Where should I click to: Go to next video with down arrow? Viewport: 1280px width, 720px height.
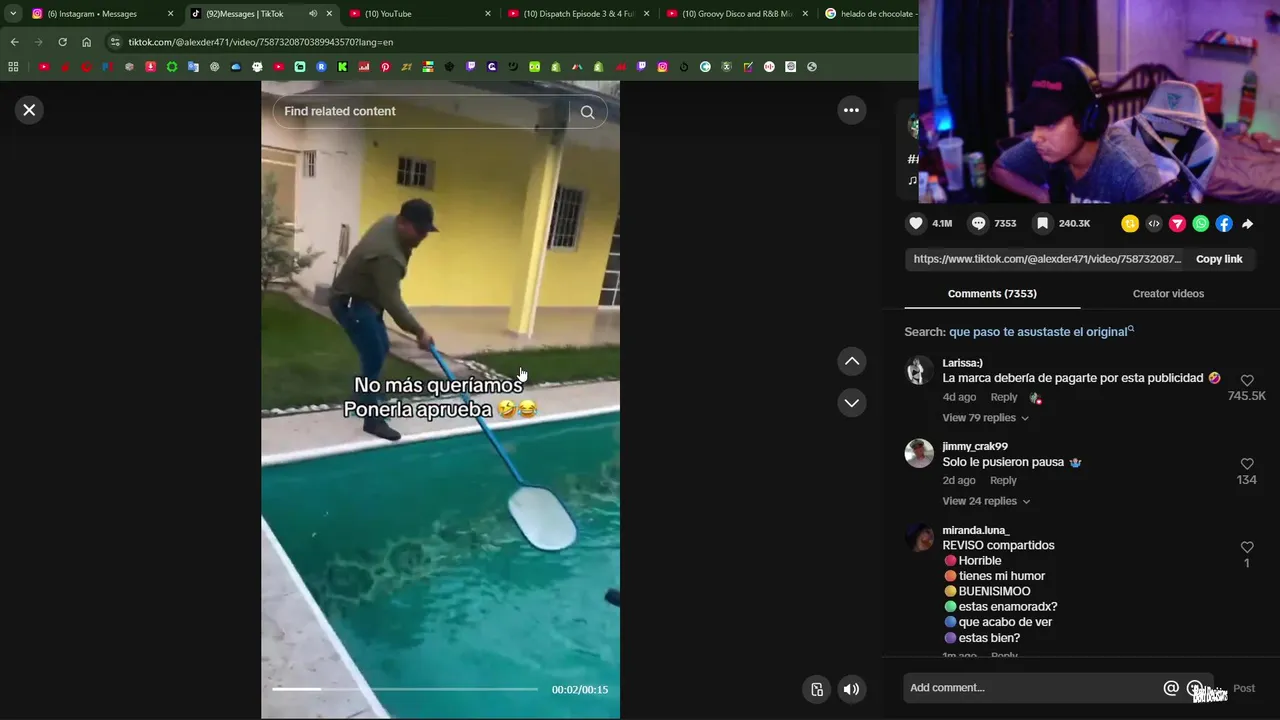point(851,403)
